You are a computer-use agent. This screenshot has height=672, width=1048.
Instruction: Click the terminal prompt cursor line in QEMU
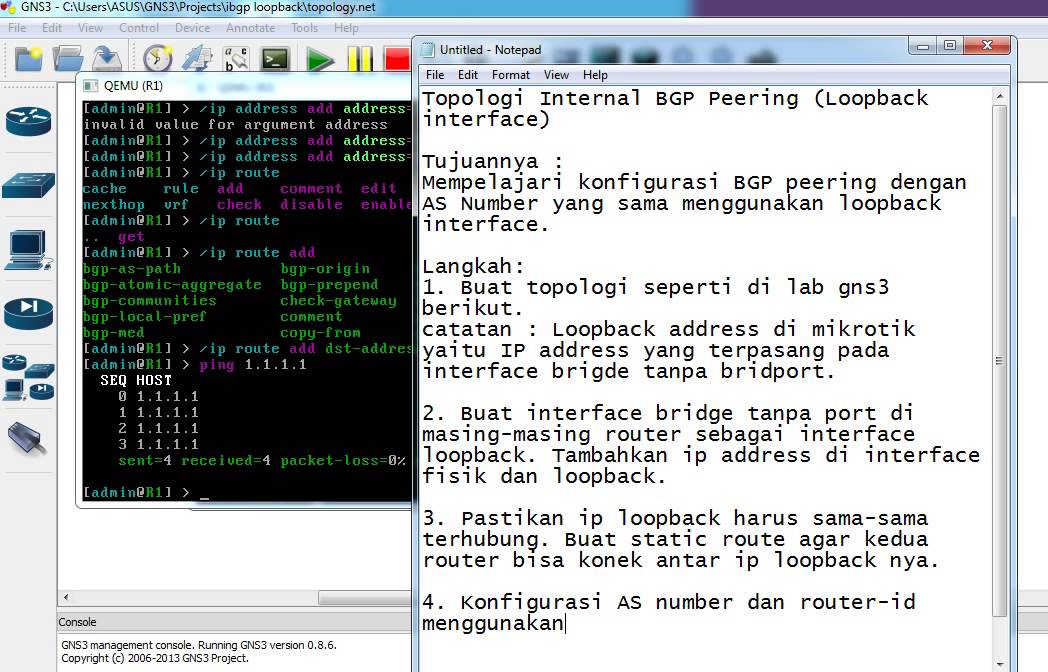[x=146, y=493]
